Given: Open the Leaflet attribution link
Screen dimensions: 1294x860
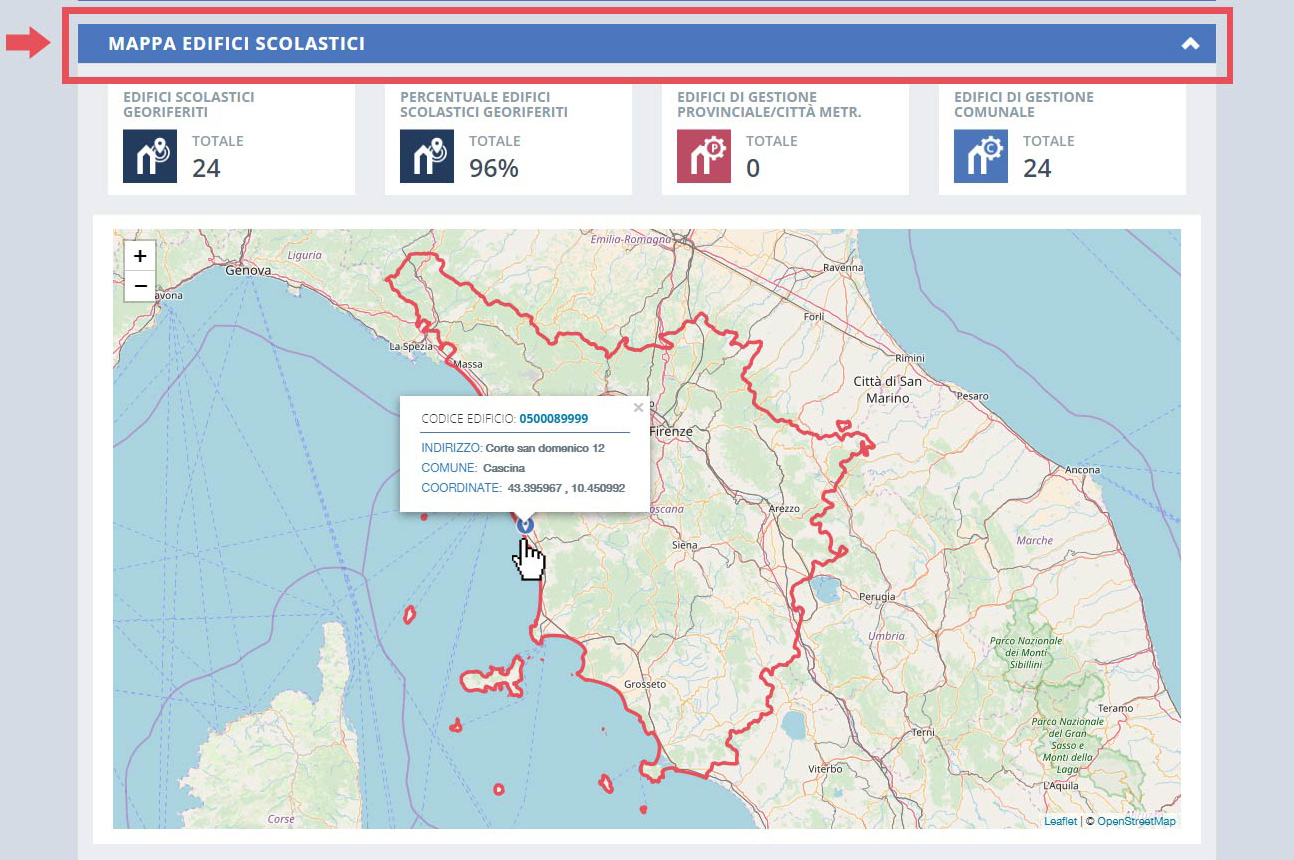Looking at the screenshot, I should 1062,821.
